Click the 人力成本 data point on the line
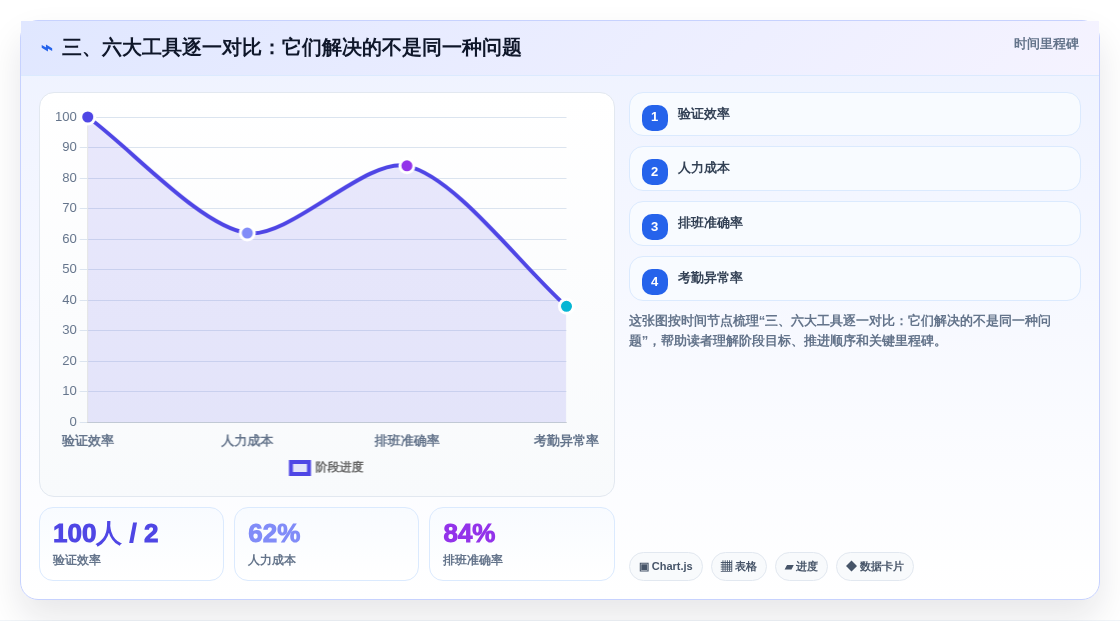Viewport: 1120px width, 621px height. coord(247,233)
